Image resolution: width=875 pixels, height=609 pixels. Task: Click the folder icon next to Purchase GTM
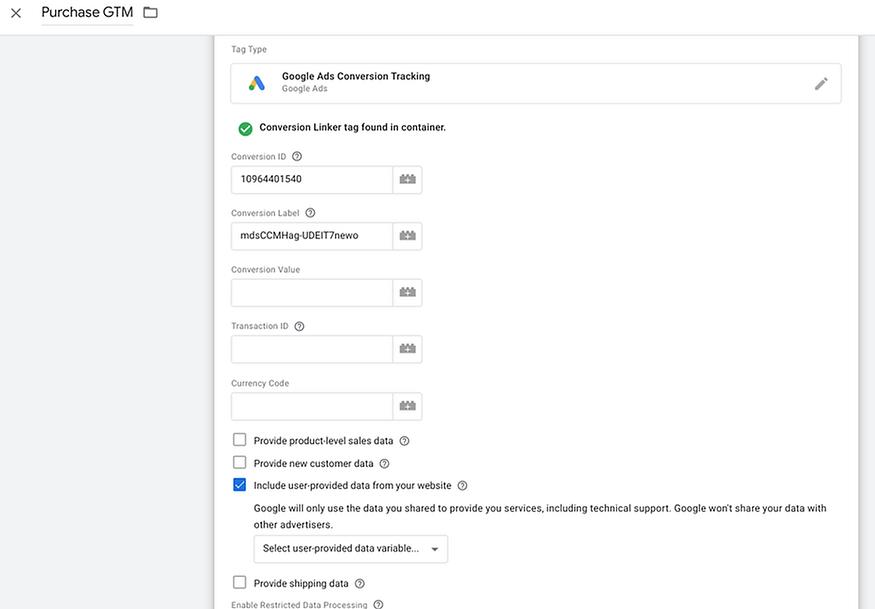point(150,12)
